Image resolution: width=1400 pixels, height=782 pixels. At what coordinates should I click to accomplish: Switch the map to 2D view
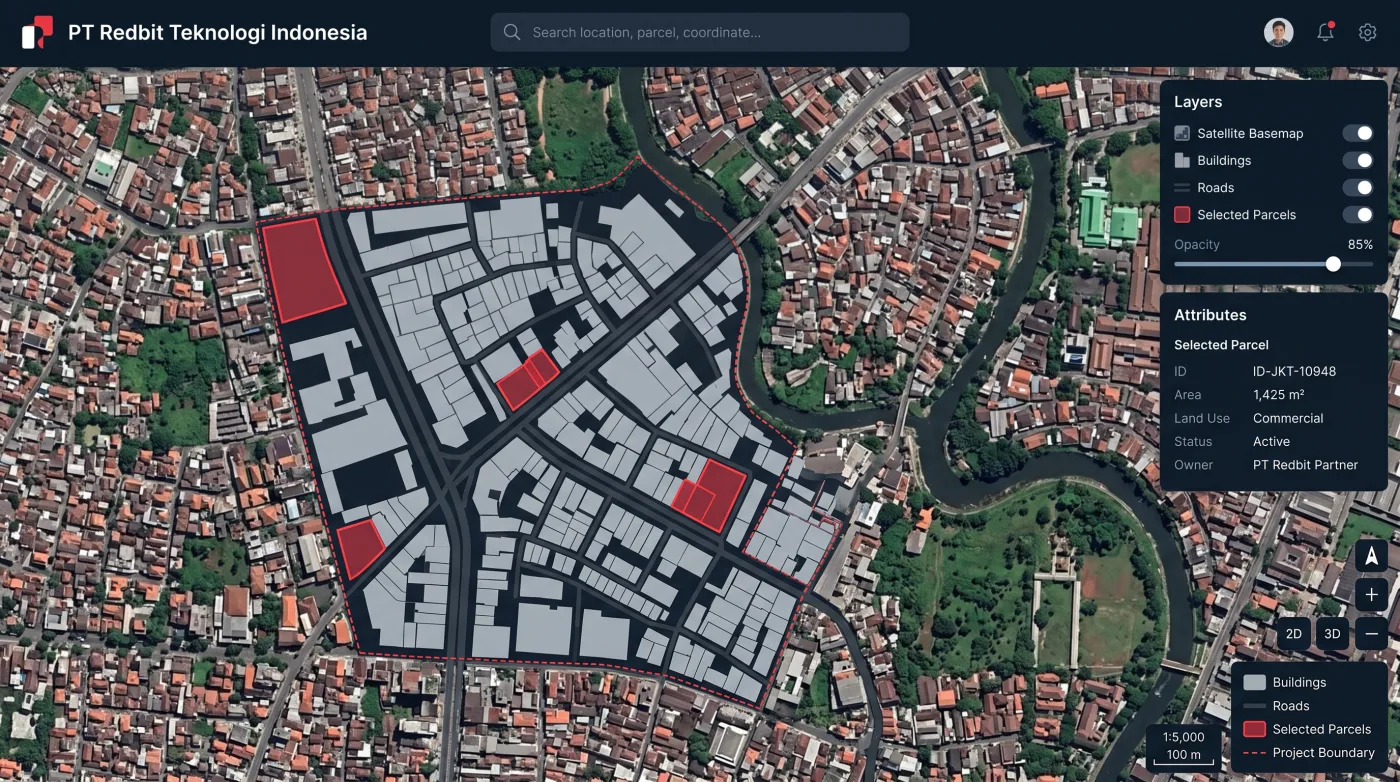1294,634
